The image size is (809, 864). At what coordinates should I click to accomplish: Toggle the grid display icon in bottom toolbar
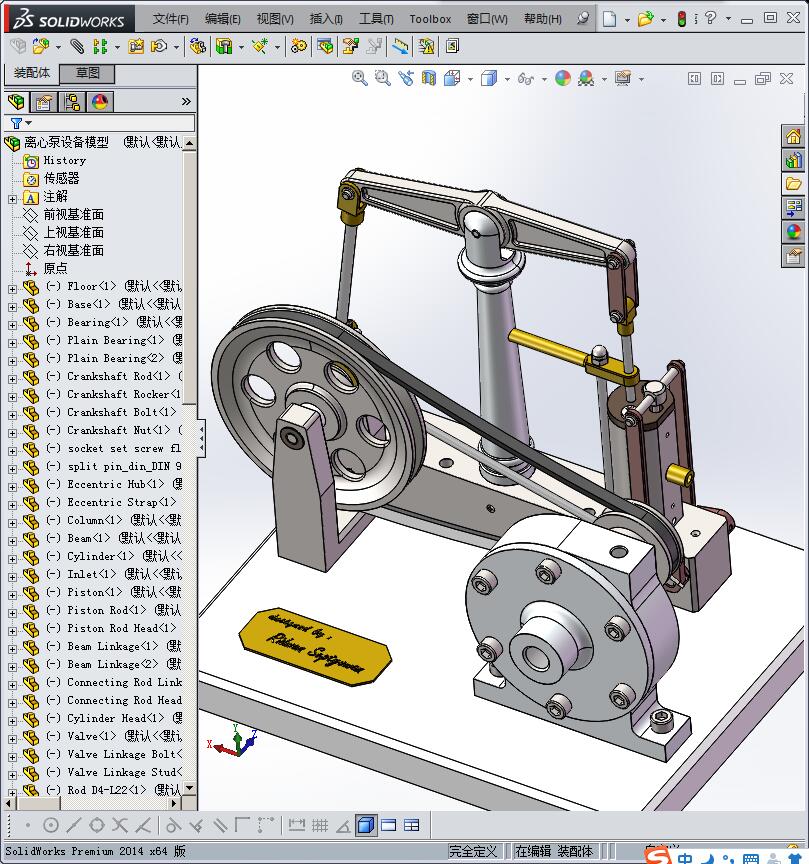(x=320, y=826)
